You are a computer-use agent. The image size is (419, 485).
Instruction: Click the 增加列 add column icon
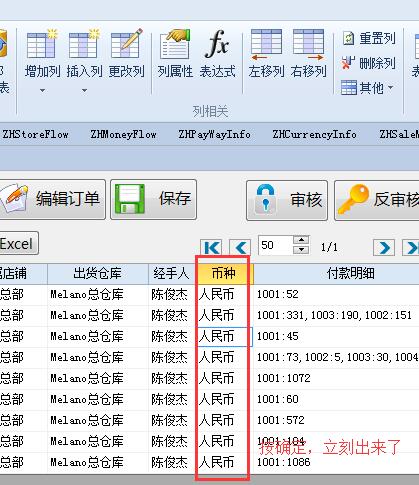42,44
